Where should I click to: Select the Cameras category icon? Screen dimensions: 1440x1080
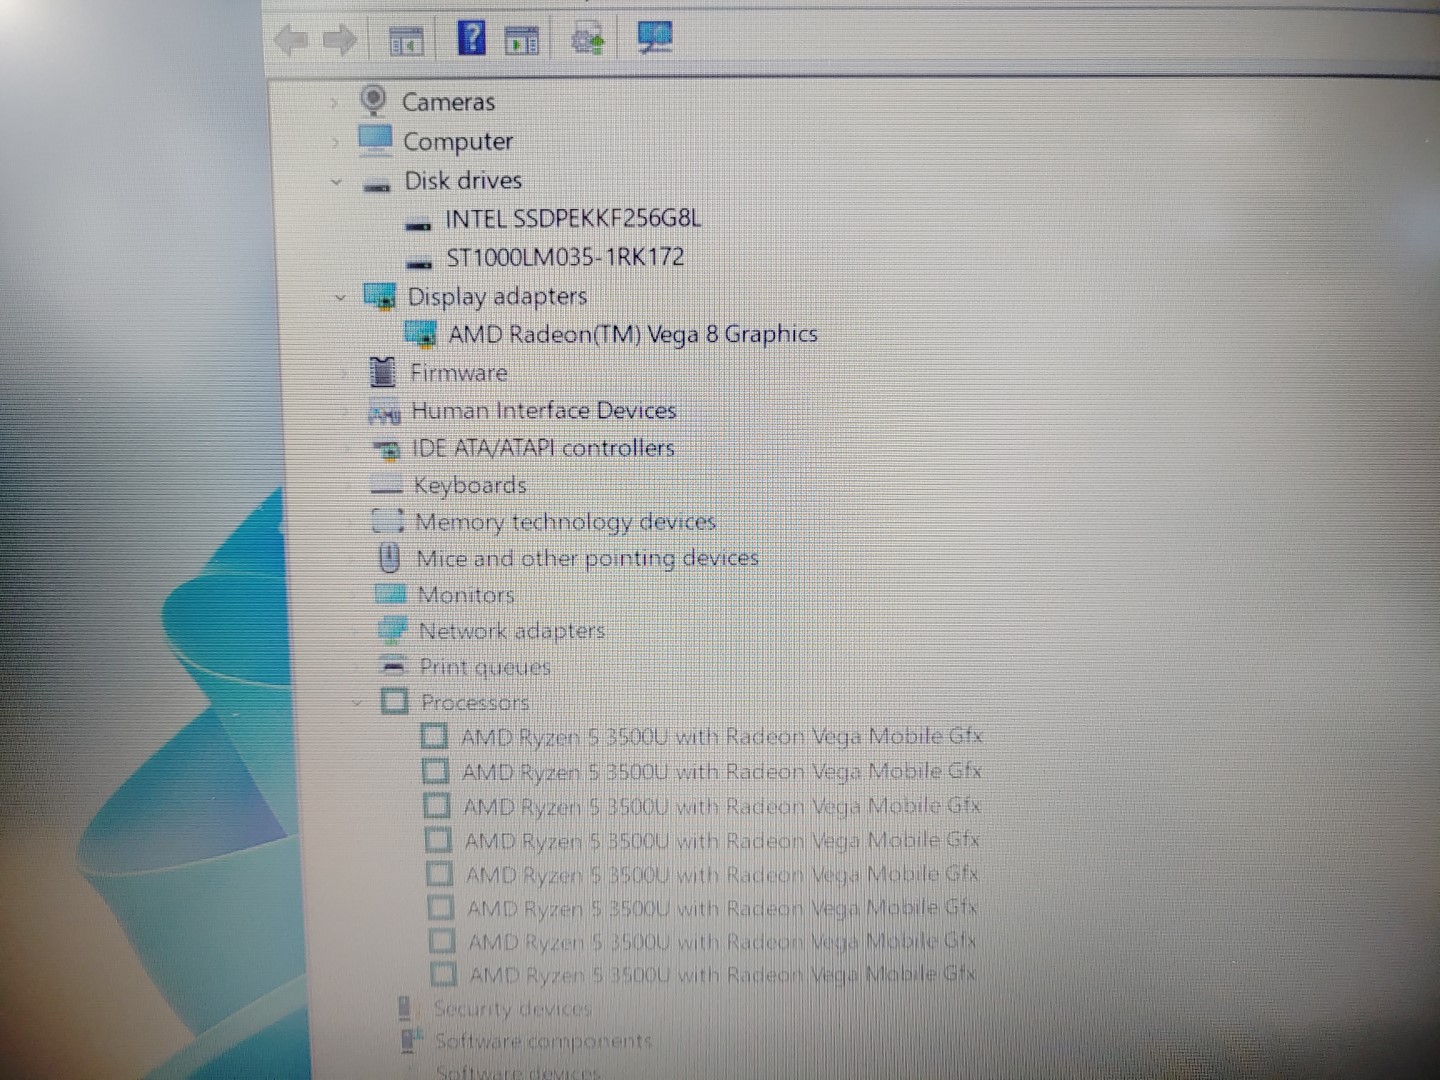(x=373, y=100)
